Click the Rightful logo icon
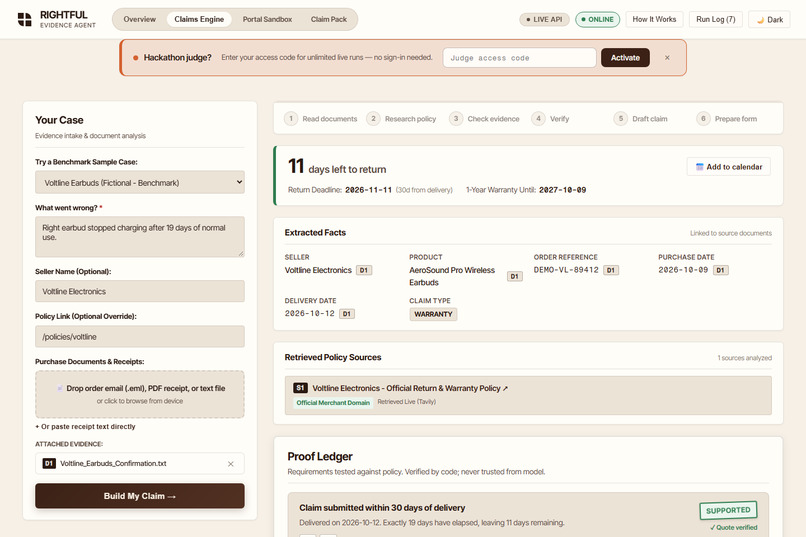This screenshot has width=806, height=537. click(x=24, y=20)
